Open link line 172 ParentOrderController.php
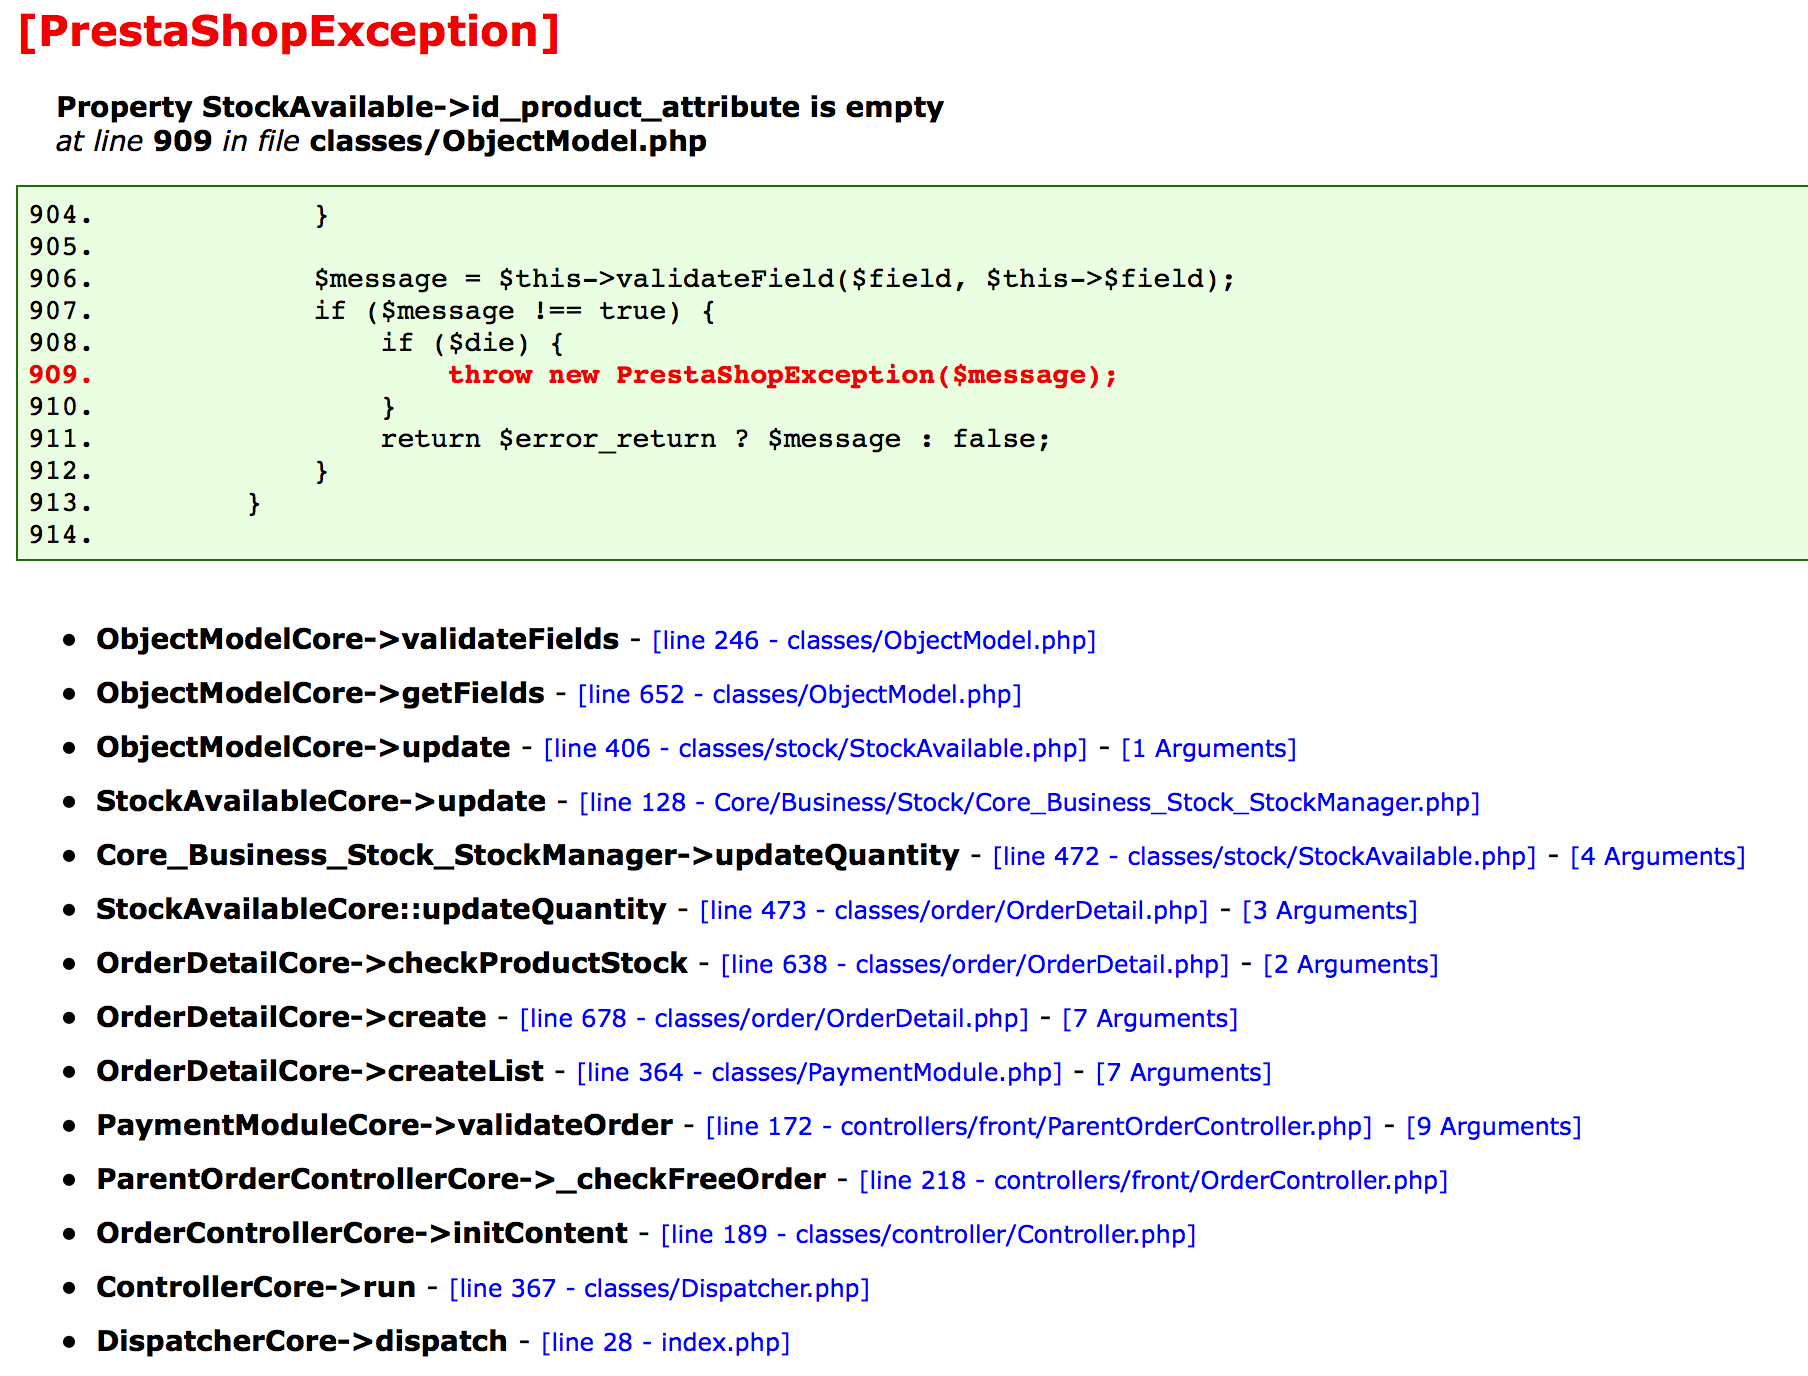Screen dimensions: 1808x1376 pos(1039,1127)
